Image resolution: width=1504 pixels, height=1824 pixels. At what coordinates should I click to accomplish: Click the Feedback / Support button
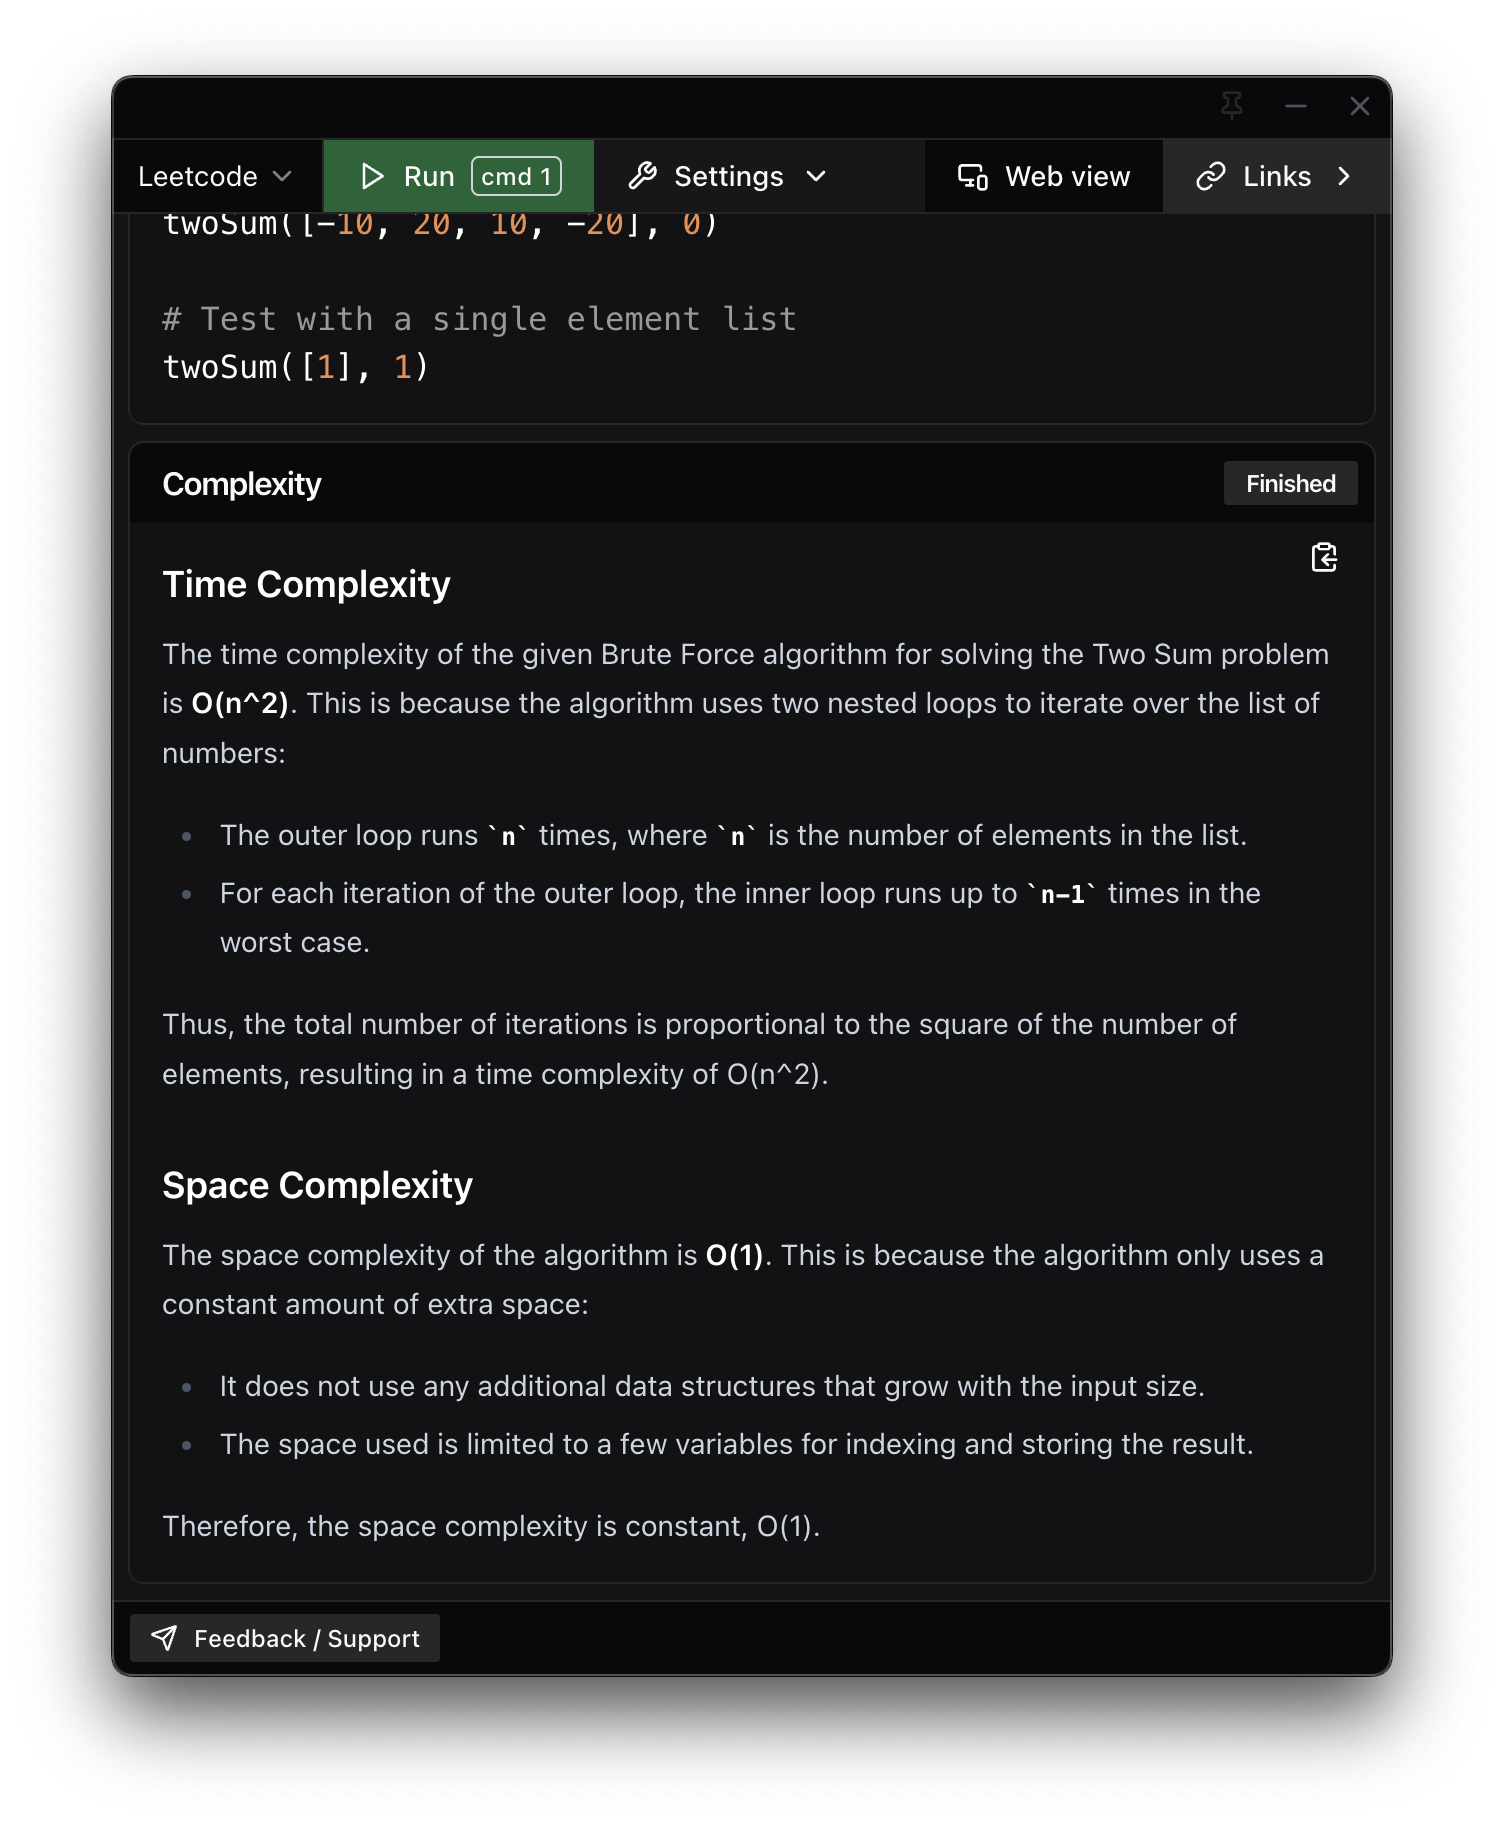click(x=285, y=1637)
